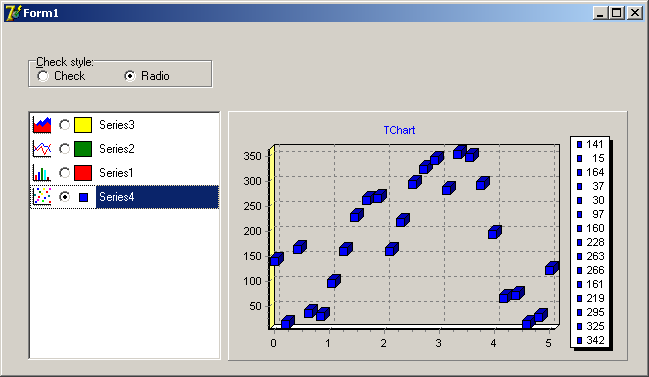Select the Series2 list label
649x377 pixels.
coord(117,149)
